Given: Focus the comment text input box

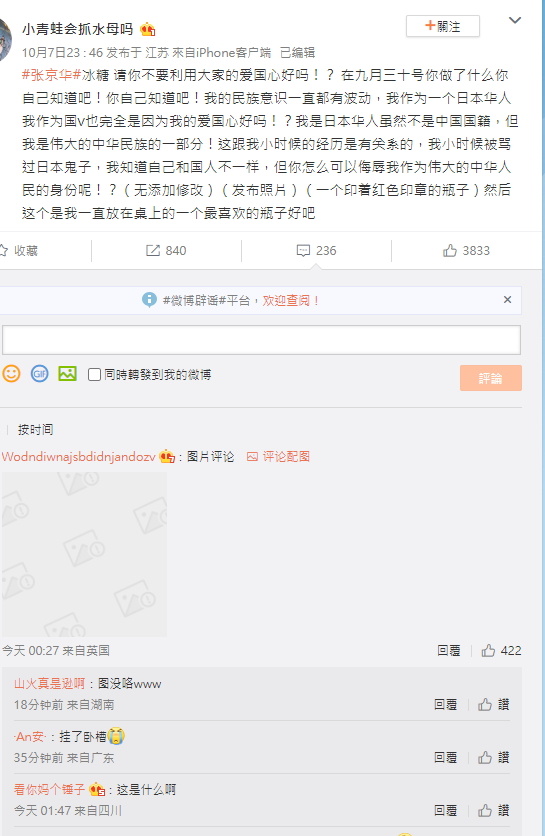Looking at the screenshot, I should [261, 340].
